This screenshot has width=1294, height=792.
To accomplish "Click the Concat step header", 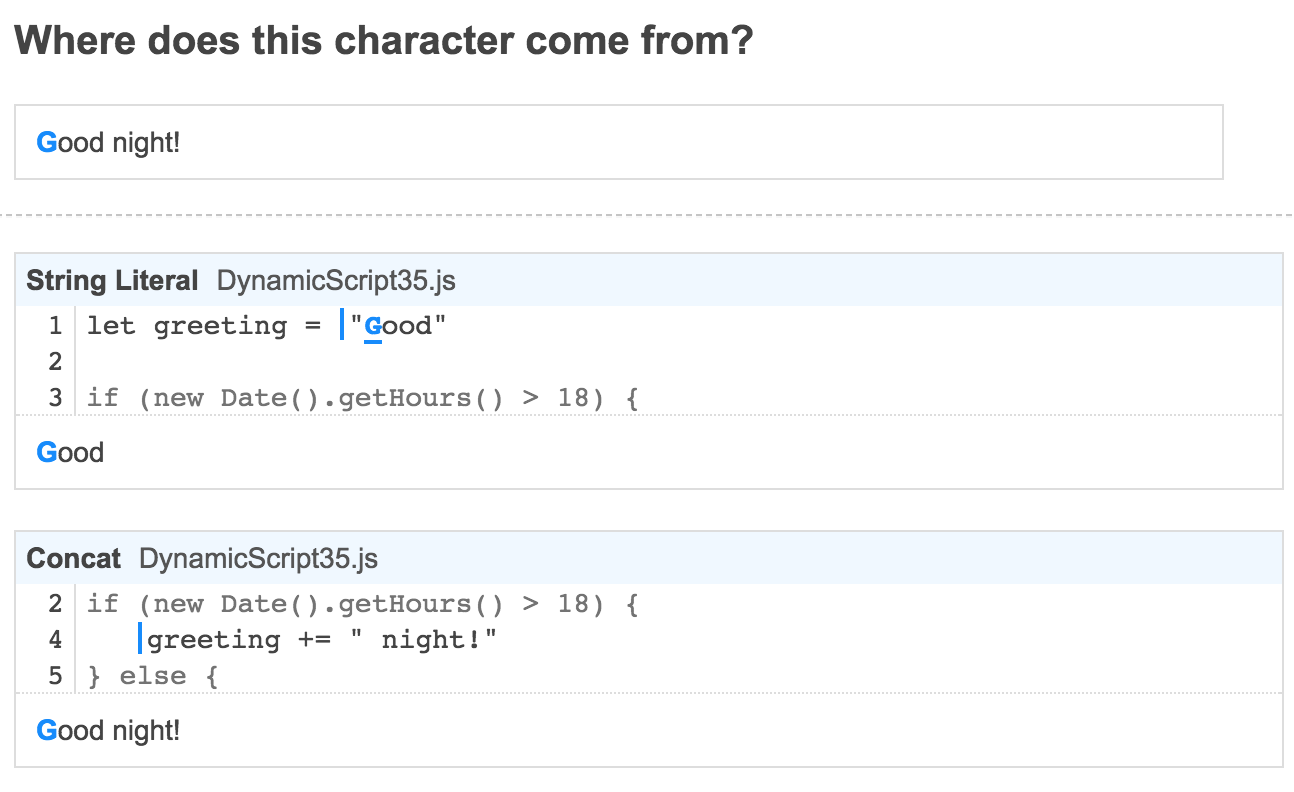I will pos(73,558).
